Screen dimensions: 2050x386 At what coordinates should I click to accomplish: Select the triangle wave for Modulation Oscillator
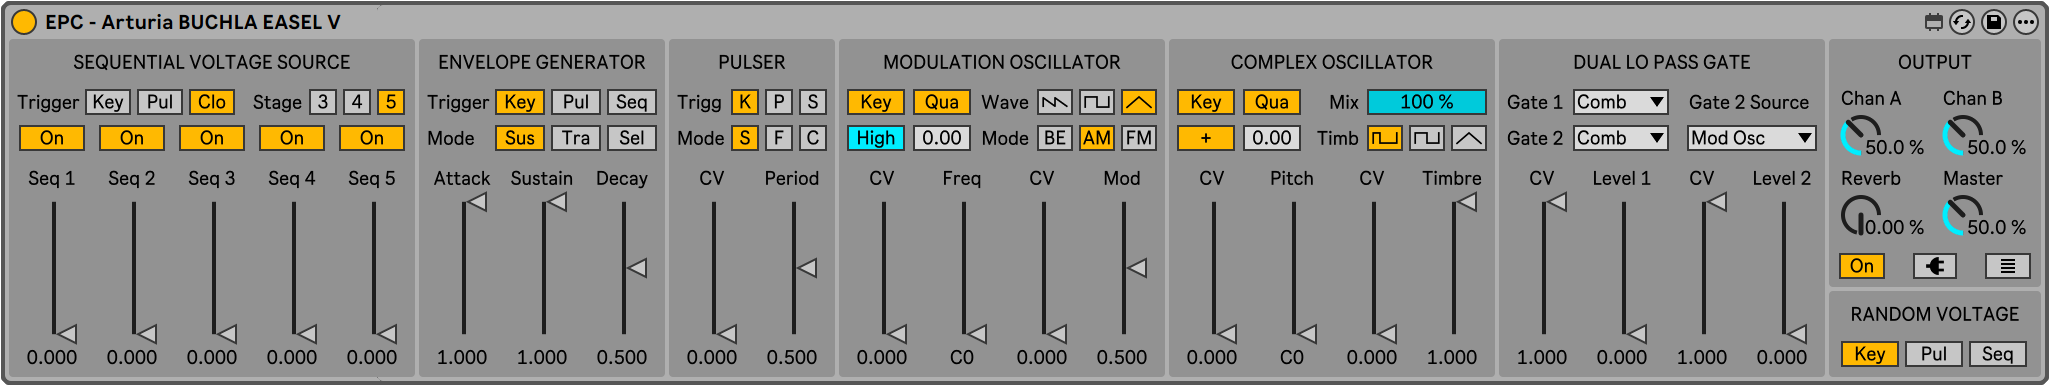point(1139,102)
